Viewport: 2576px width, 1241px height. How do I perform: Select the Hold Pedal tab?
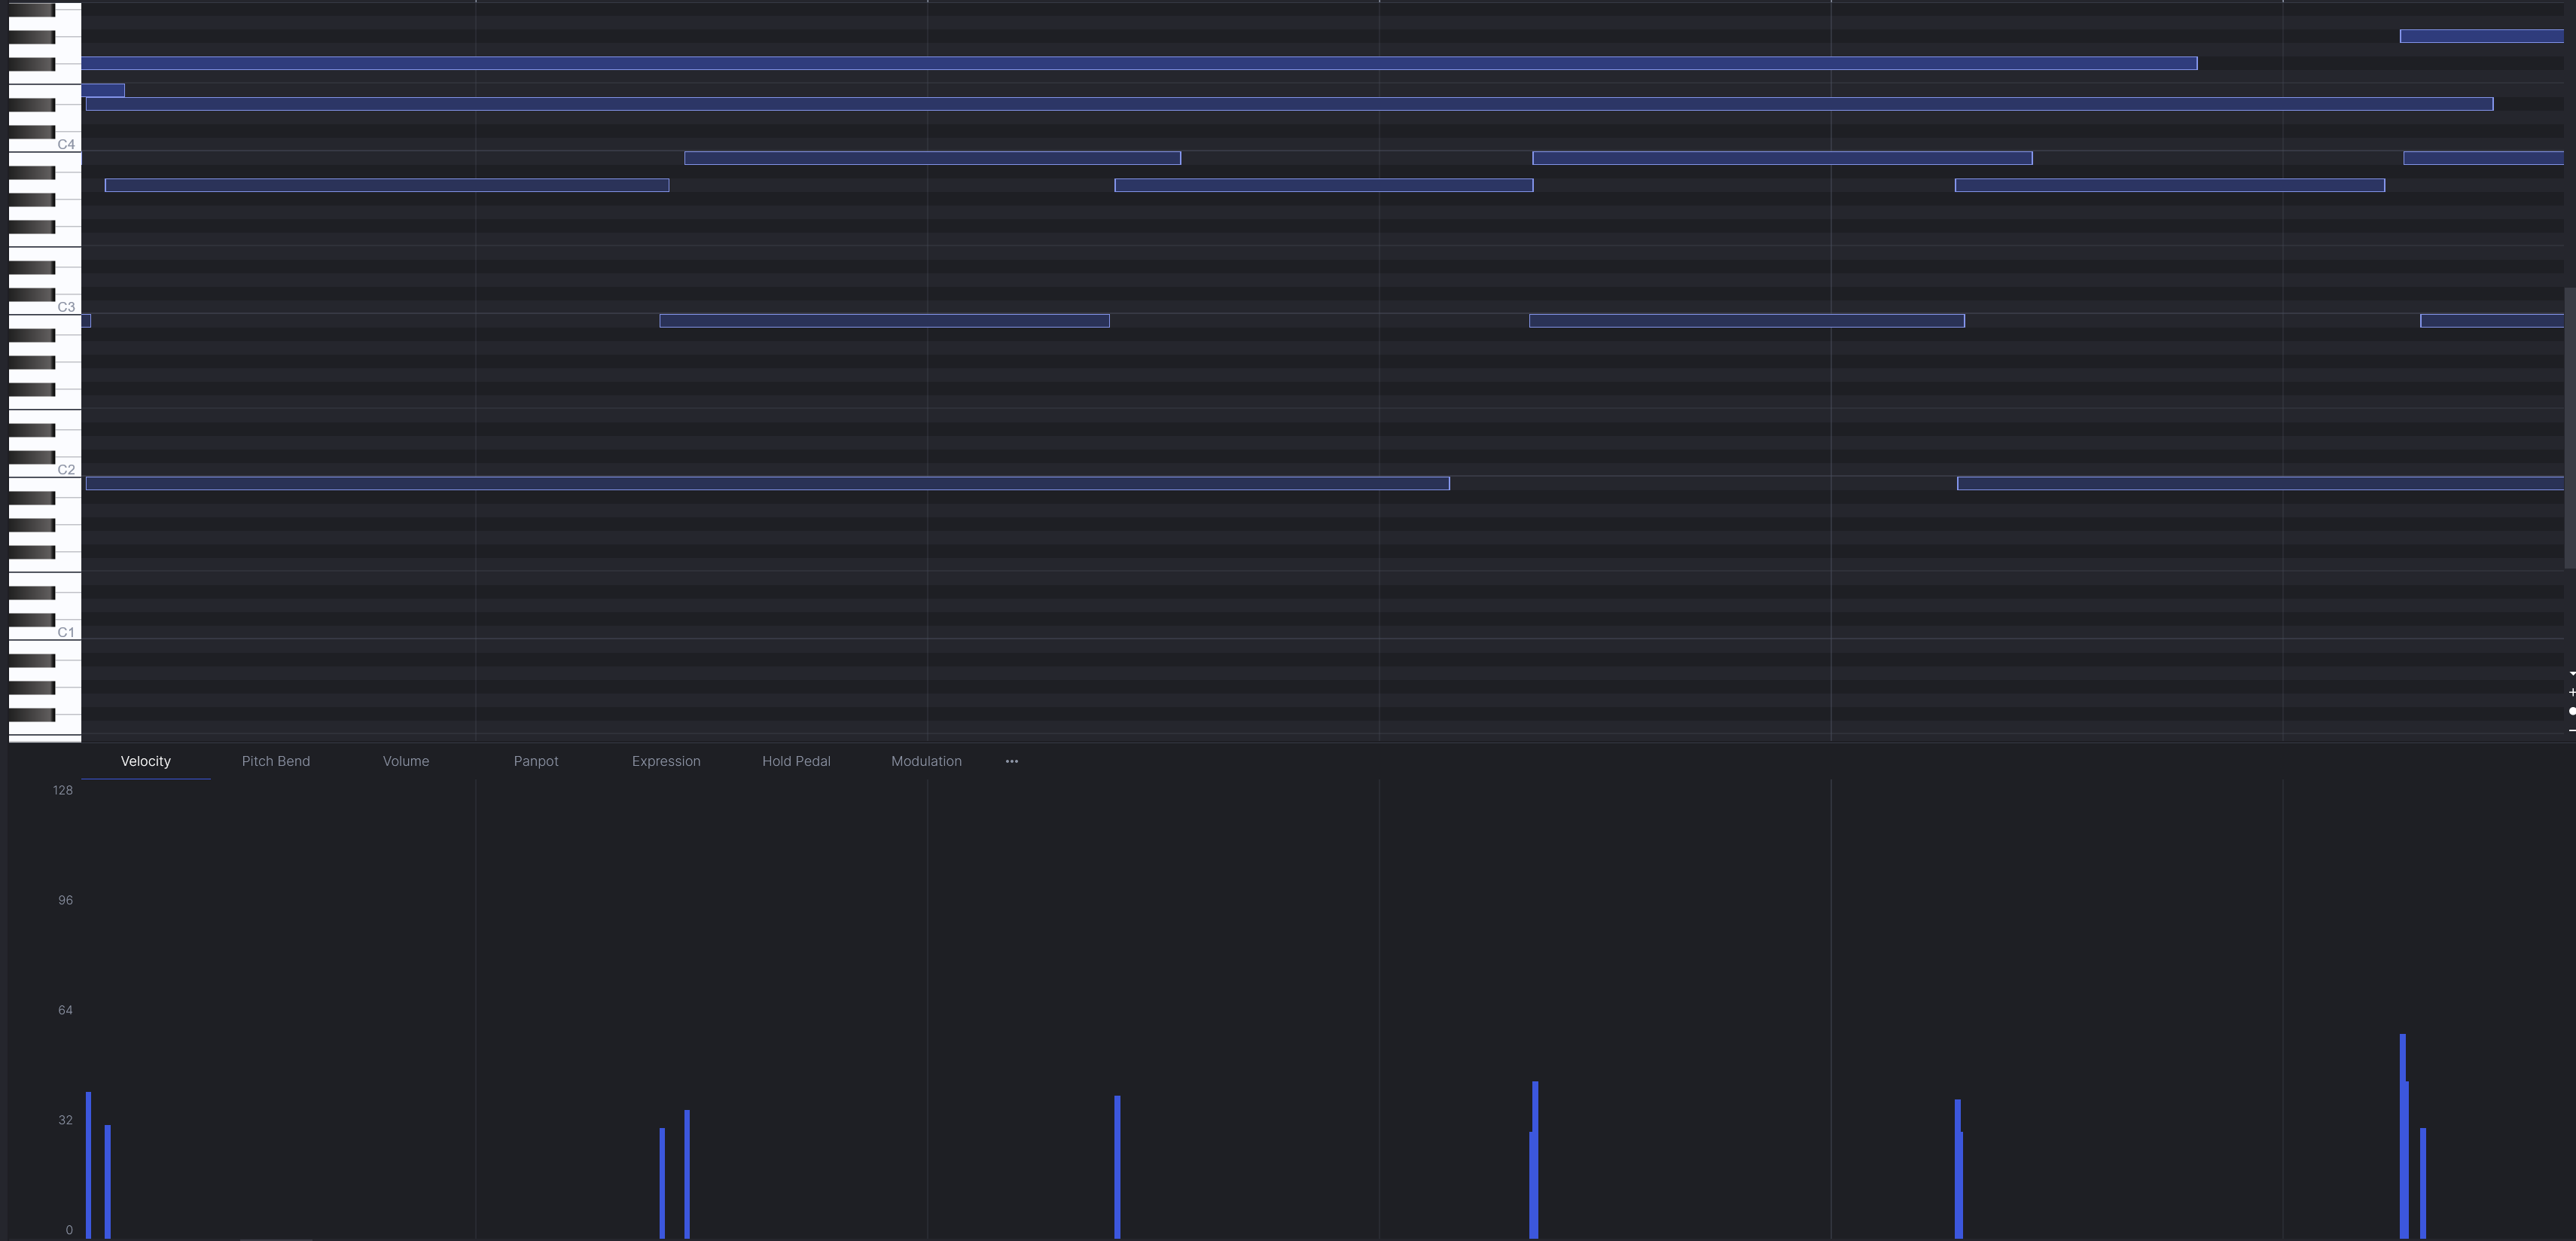[796, 761]
